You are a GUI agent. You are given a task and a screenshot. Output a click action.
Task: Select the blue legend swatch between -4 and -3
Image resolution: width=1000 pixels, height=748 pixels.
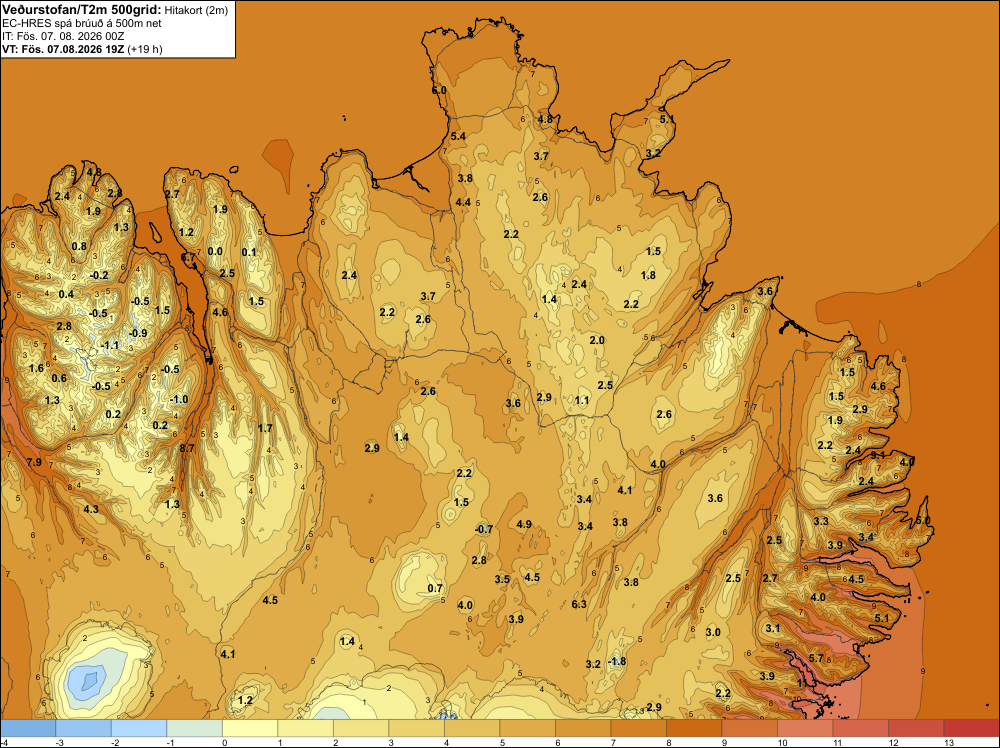(x=28, y=728)
